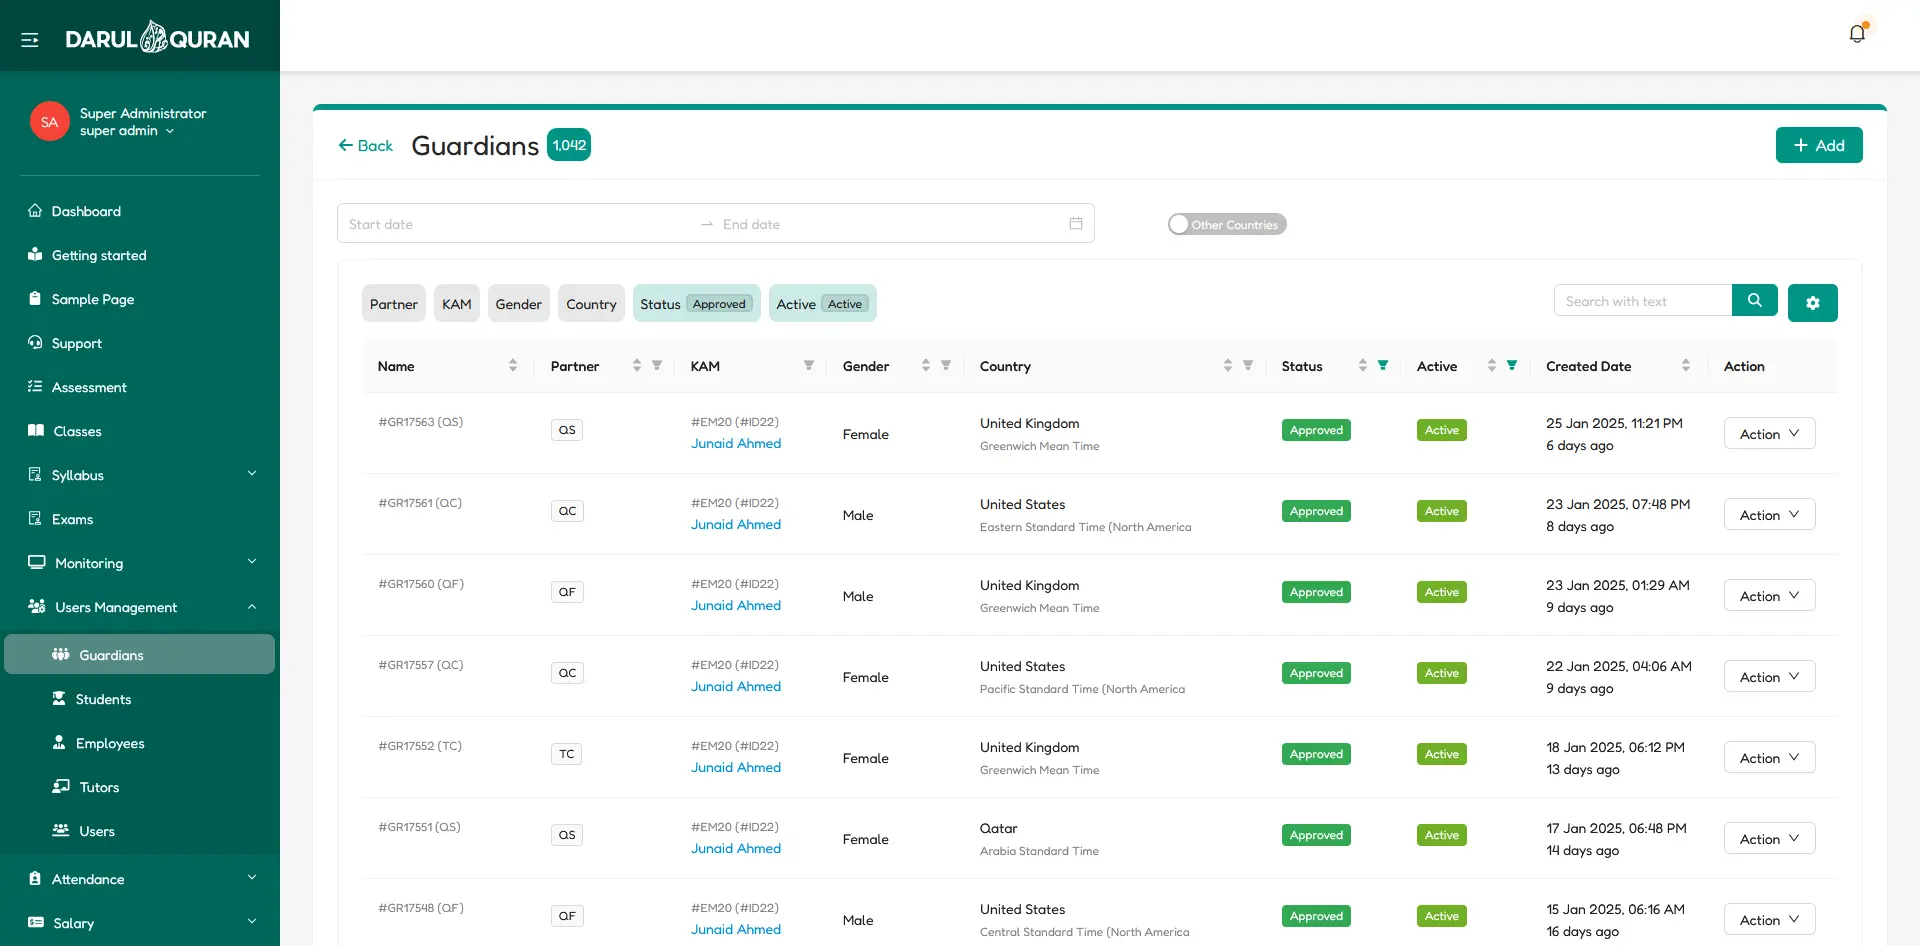Image resolution: width=1920 pixels, height=946 pixels.
Task: Go to Dashboard in sidebar
Action: tap(86, 211)
